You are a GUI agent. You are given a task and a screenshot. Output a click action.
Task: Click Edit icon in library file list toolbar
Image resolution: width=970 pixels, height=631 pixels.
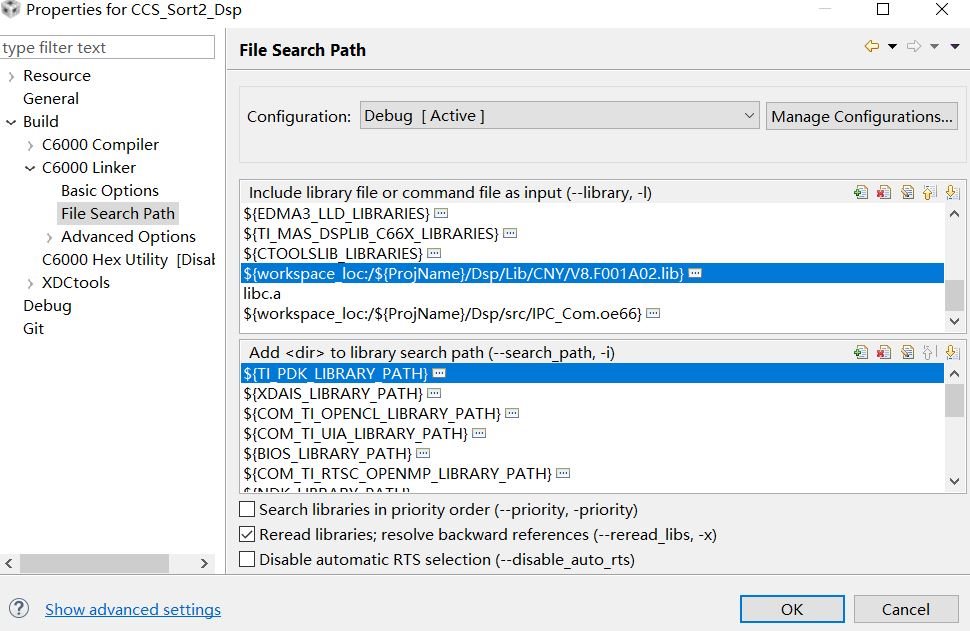pyautogui.click(x=906, y=193)
